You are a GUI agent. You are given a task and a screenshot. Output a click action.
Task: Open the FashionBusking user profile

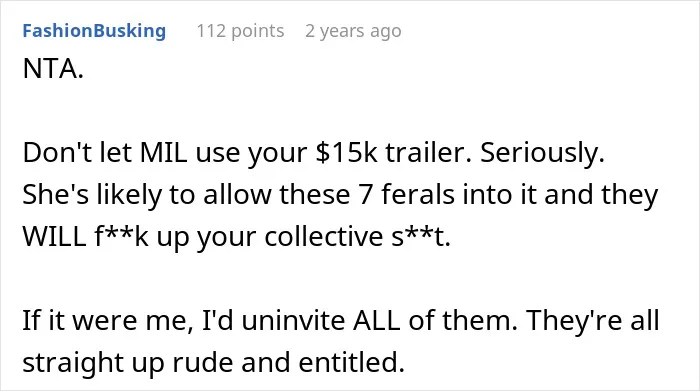point(94,31)
